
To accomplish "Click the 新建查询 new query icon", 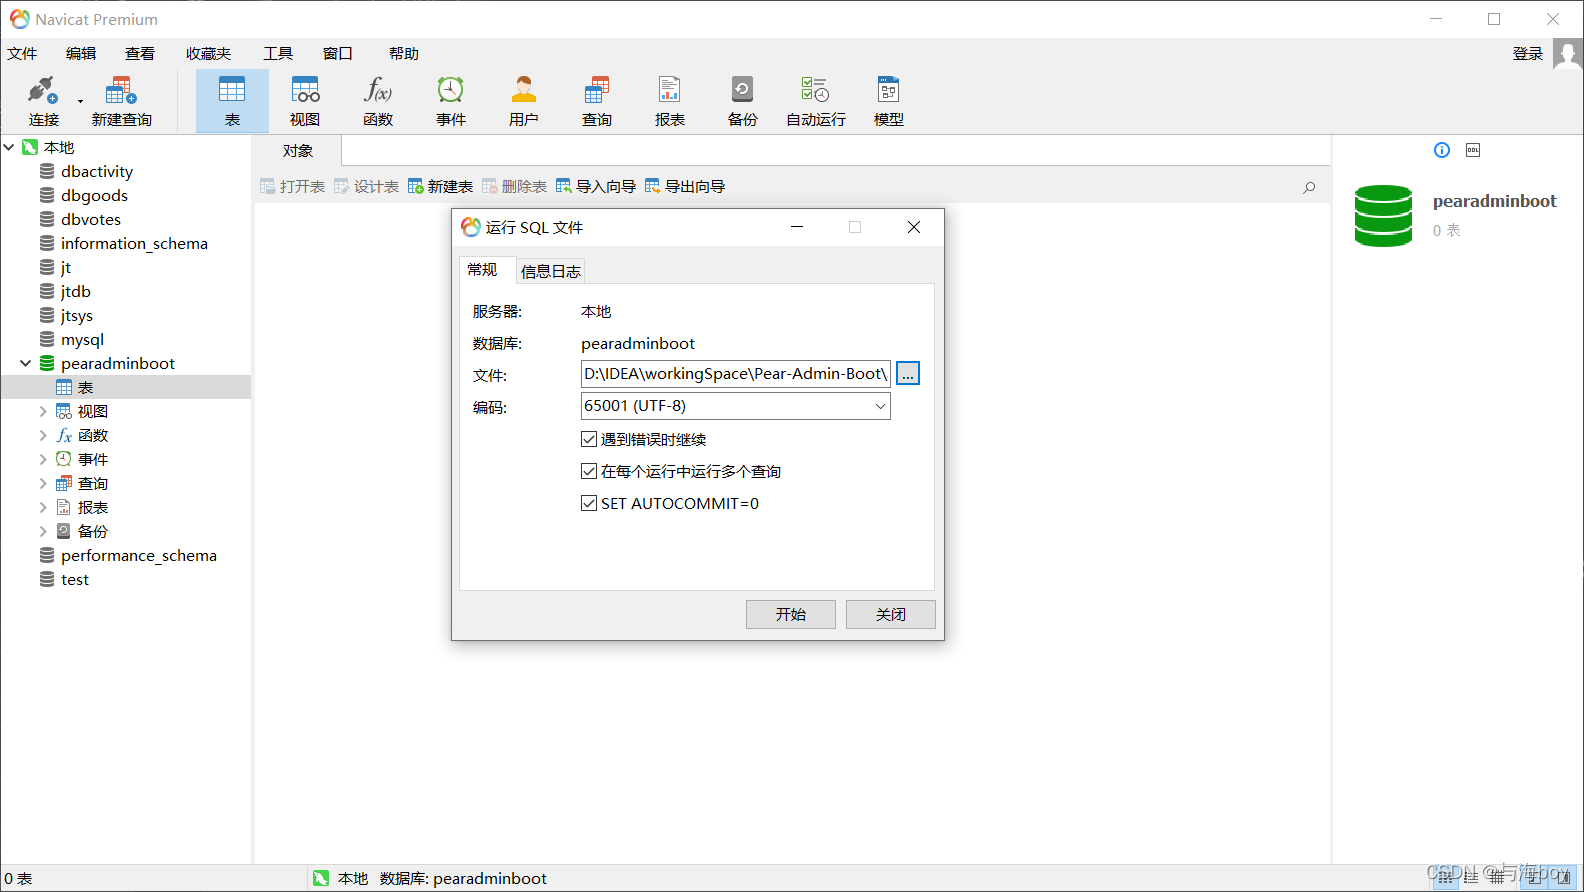I will tap(121, 101).
